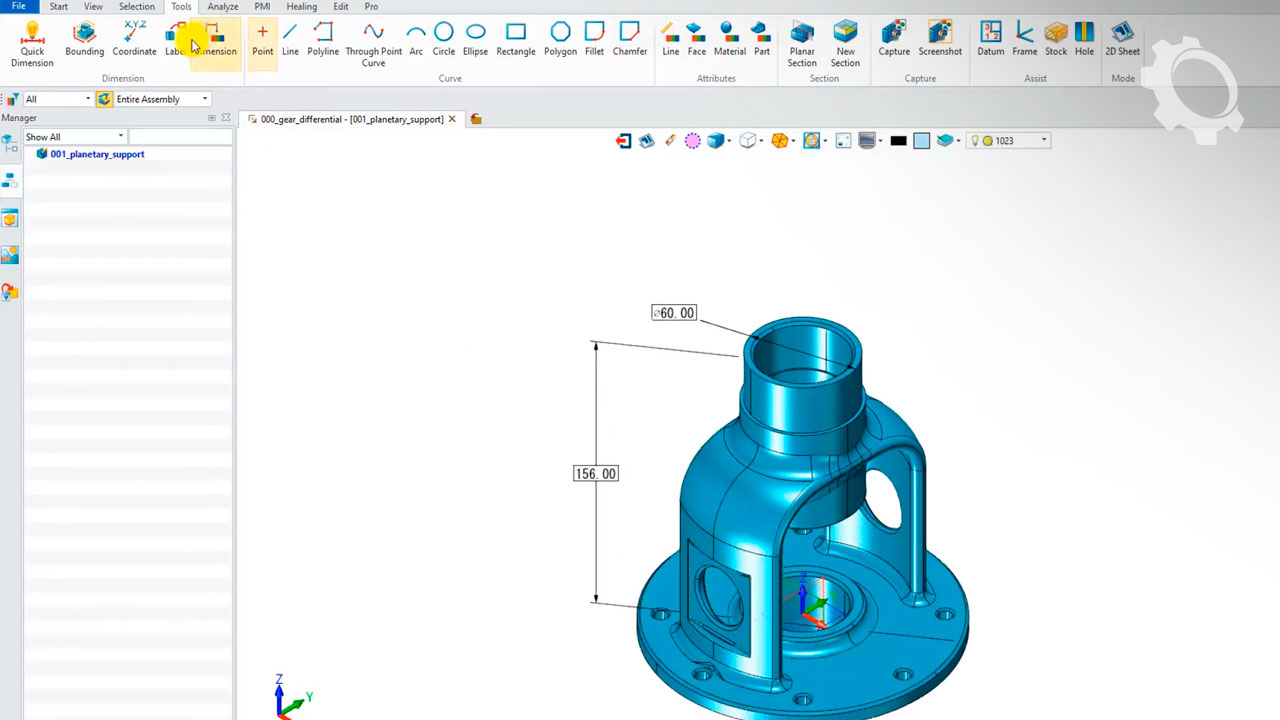Screen dimensions: 1280x720
Task: Select 001_planetary_support in the Manager tree
Action: [x=97, y=154]
